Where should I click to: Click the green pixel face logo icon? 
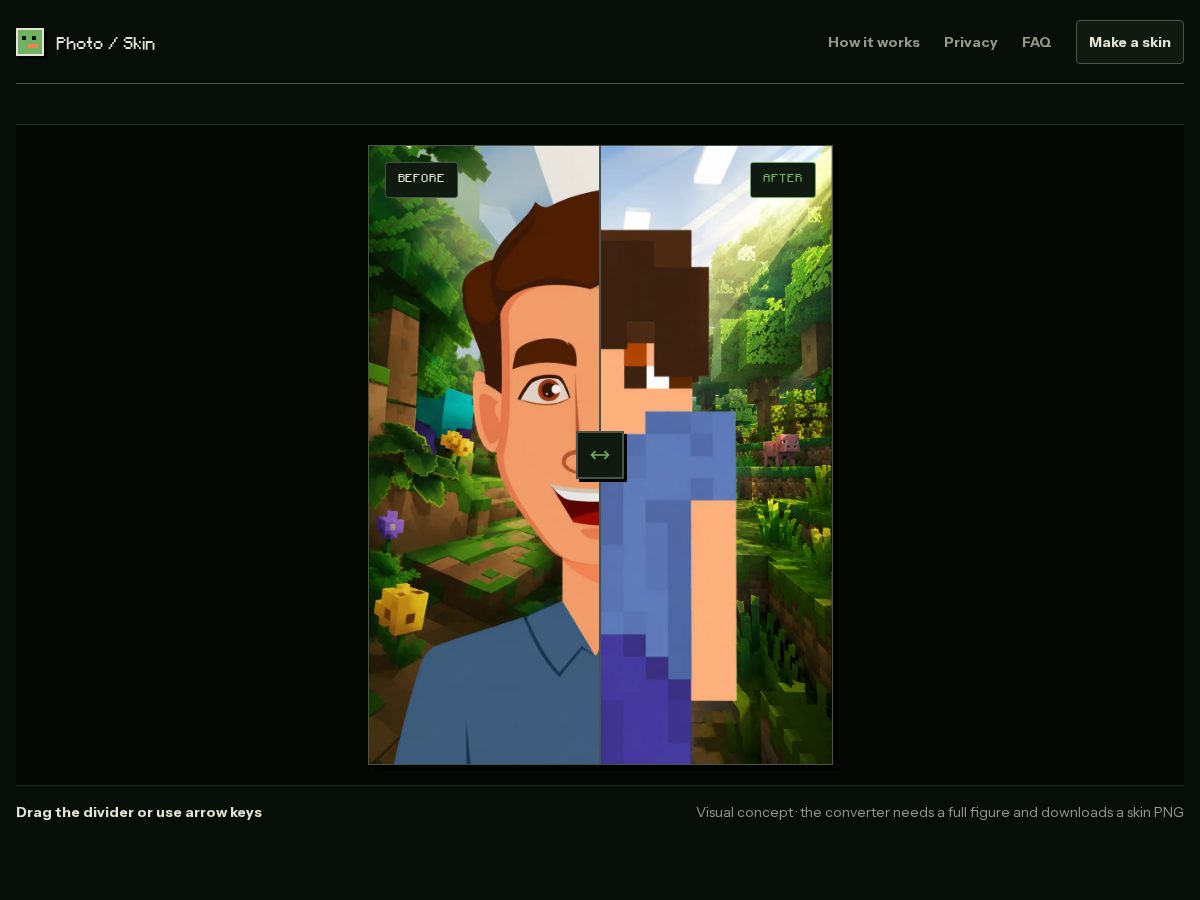click(x=30, y=42)
